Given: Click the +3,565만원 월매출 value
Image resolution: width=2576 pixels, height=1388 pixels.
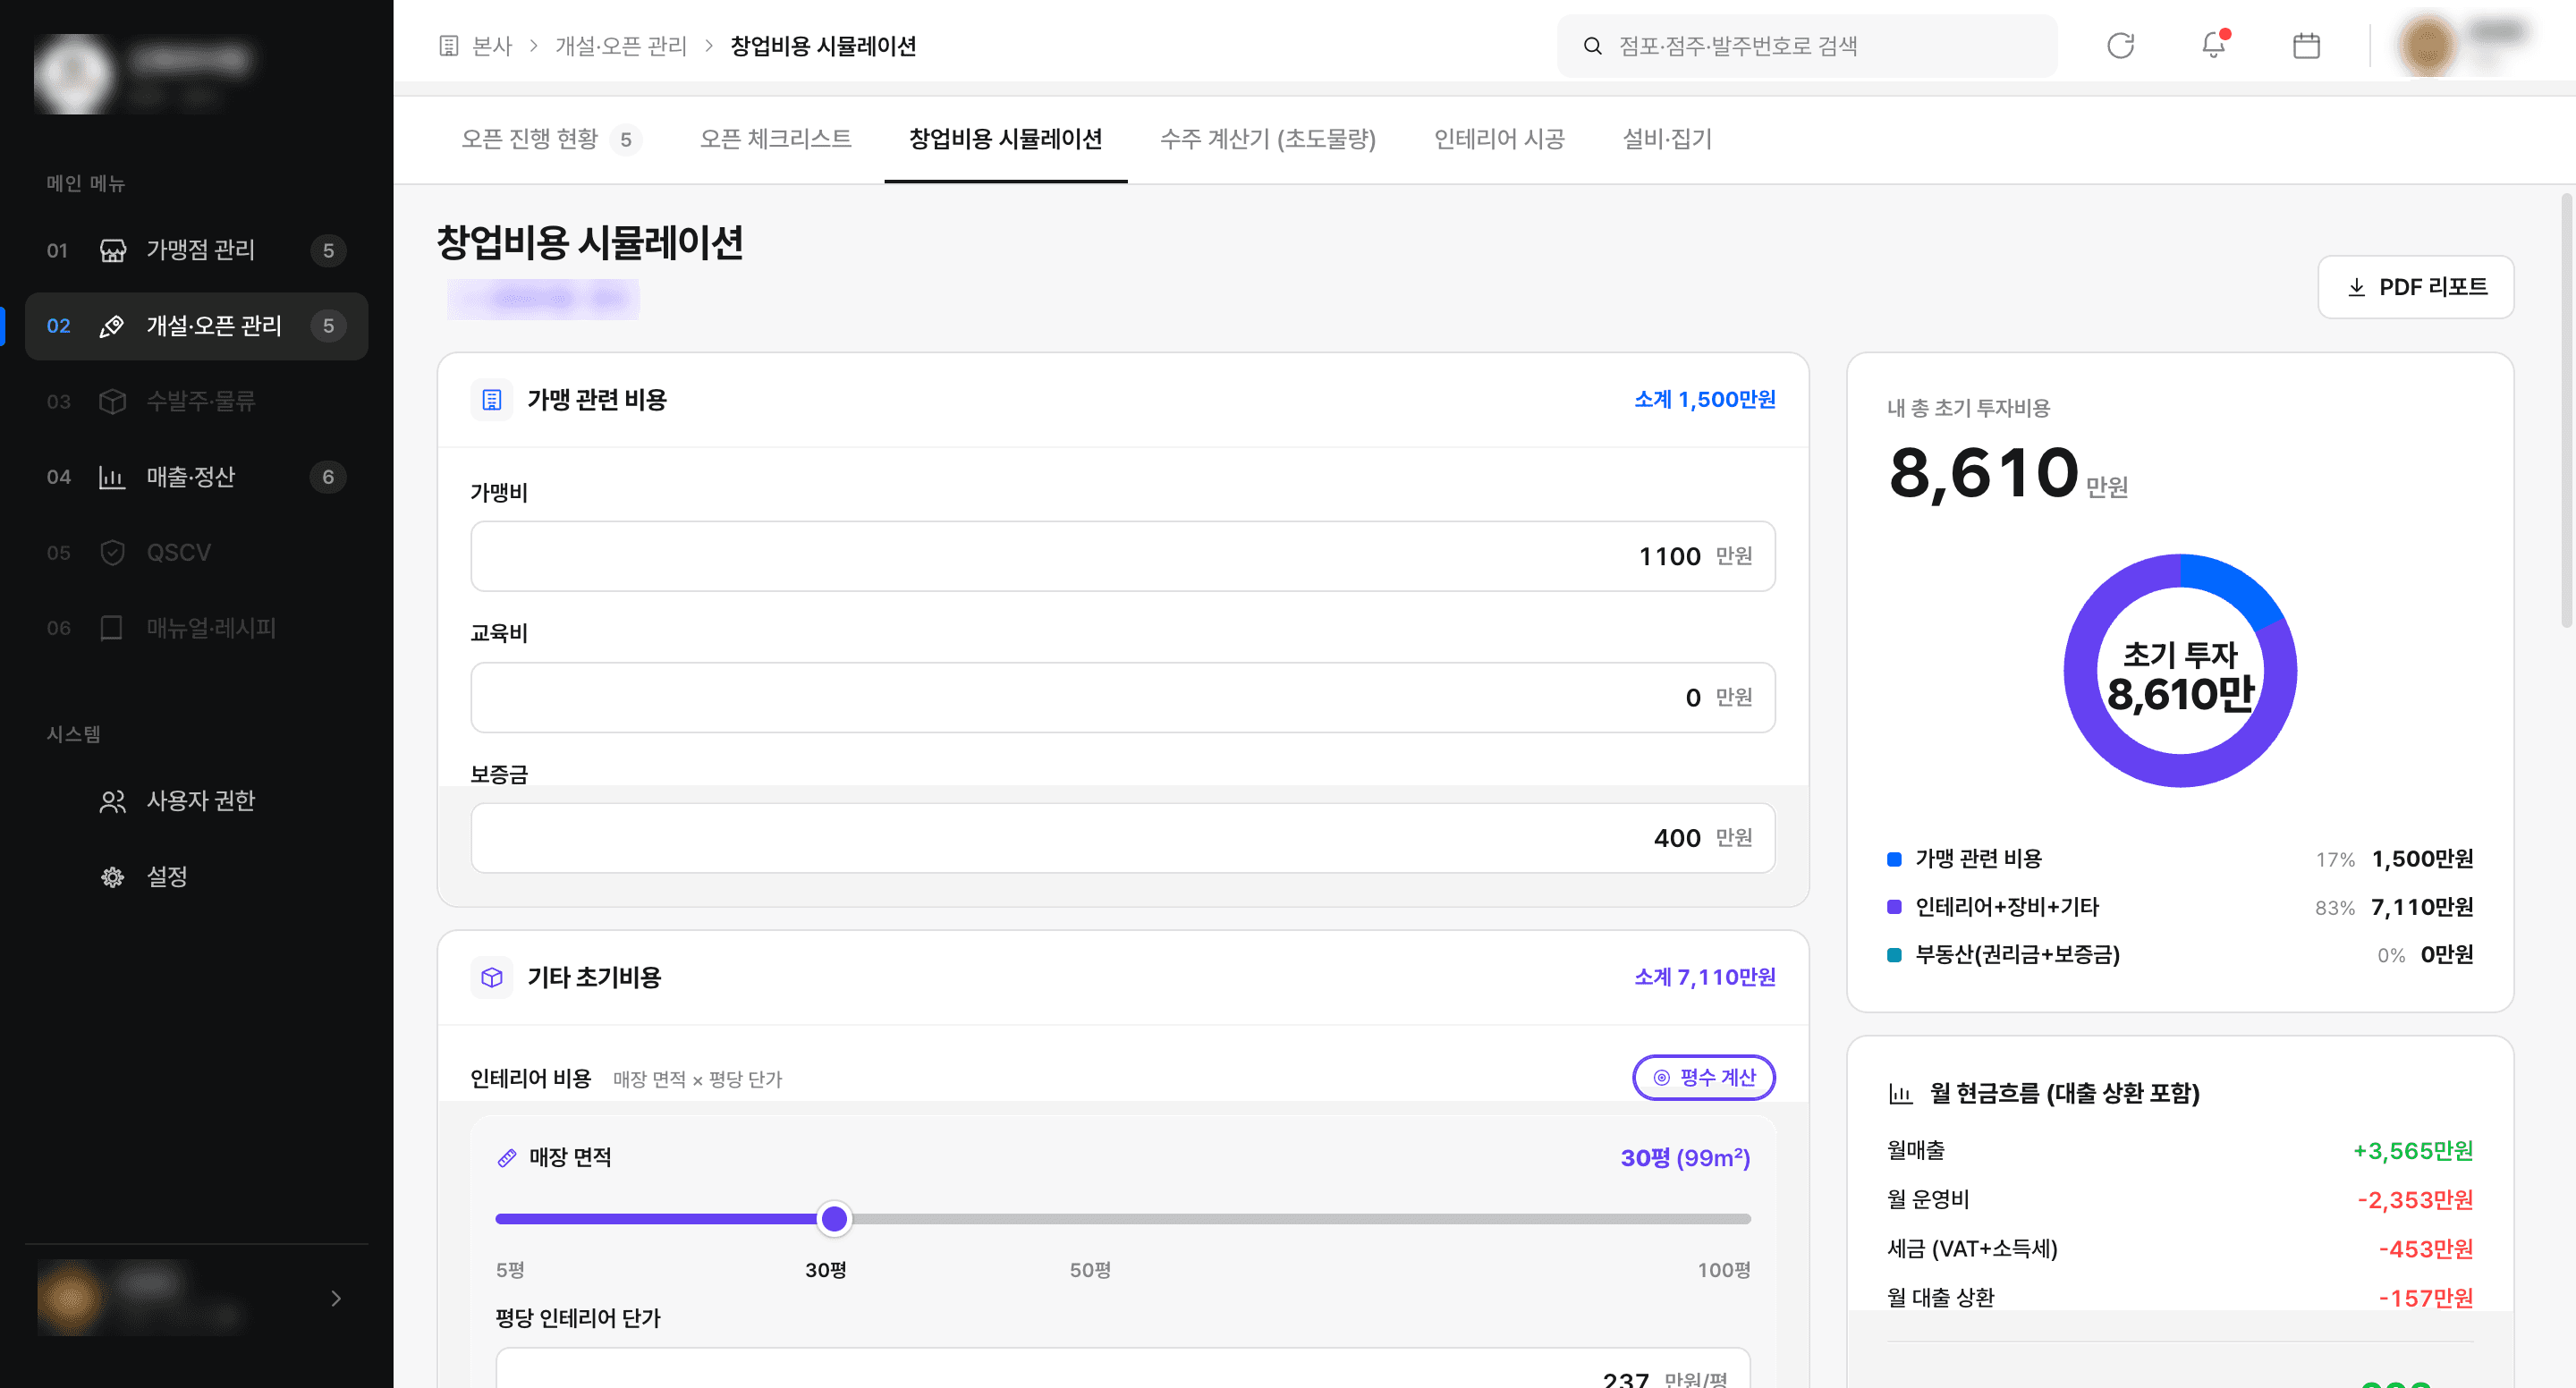Looking at the screenshot, I should coord(2412,1151).
